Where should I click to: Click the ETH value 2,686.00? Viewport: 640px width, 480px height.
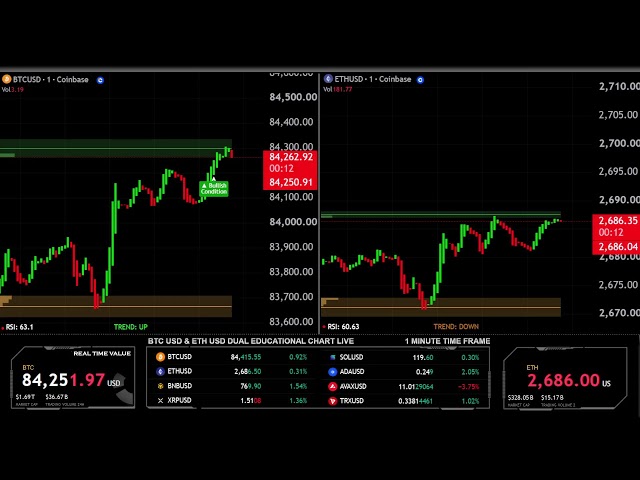[564, 380]
